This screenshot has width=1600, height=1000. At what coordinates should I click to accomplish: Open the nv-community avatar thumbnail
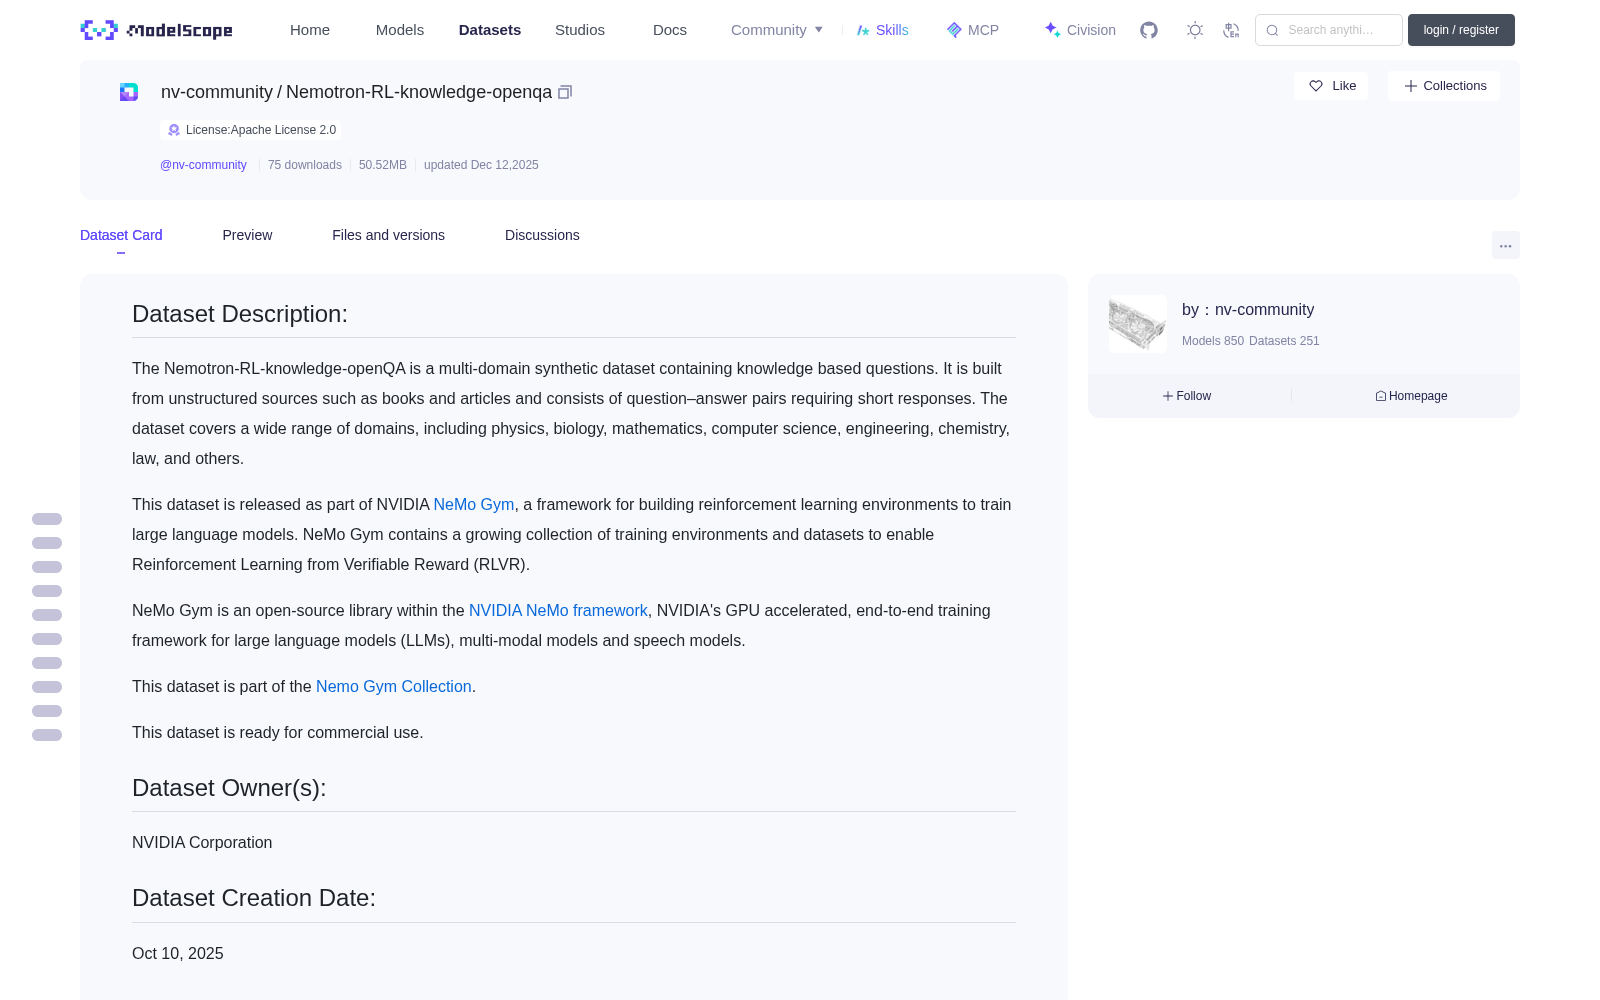click(x=1138, y=324)
